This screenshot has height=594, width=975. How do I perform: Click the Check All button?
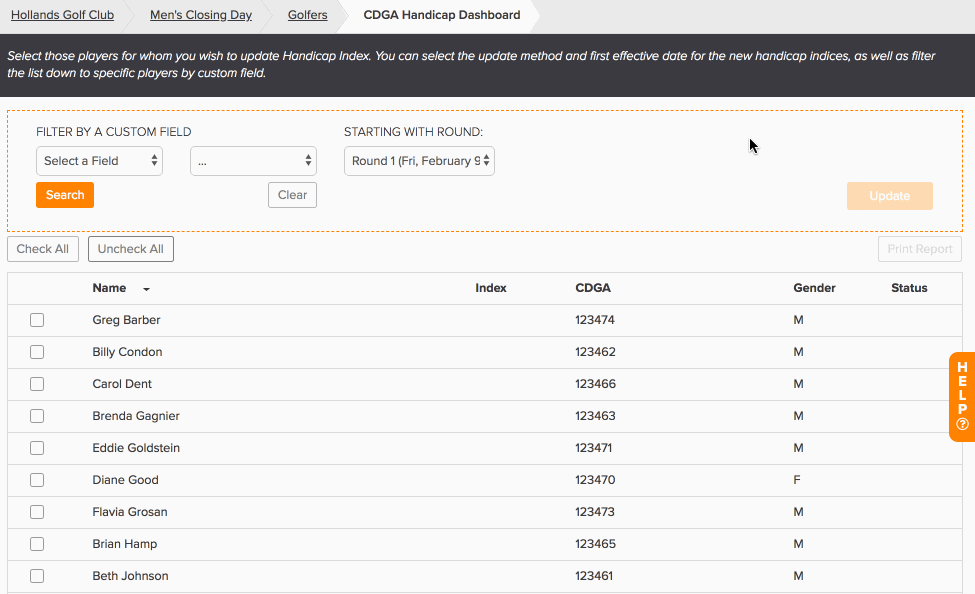pos(43,249)
